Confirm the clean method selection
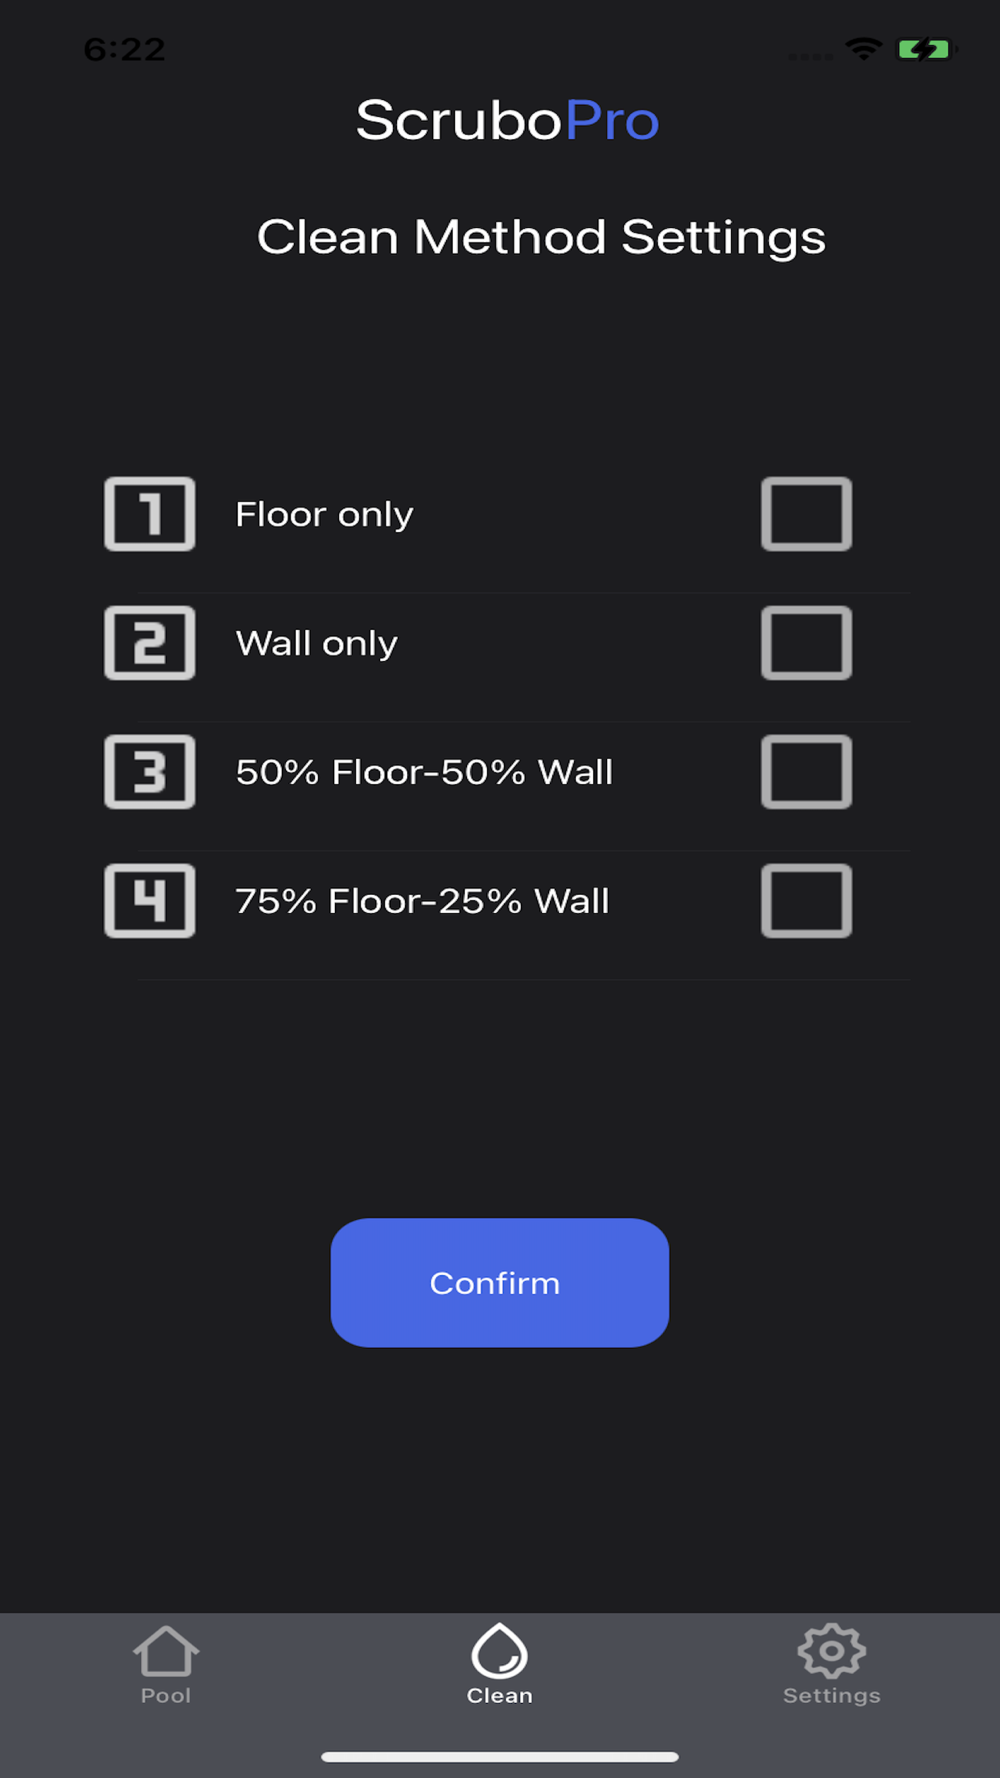Viewport: 1000px width, 1778px height. pyautogui.click(x=500, y=1283)
